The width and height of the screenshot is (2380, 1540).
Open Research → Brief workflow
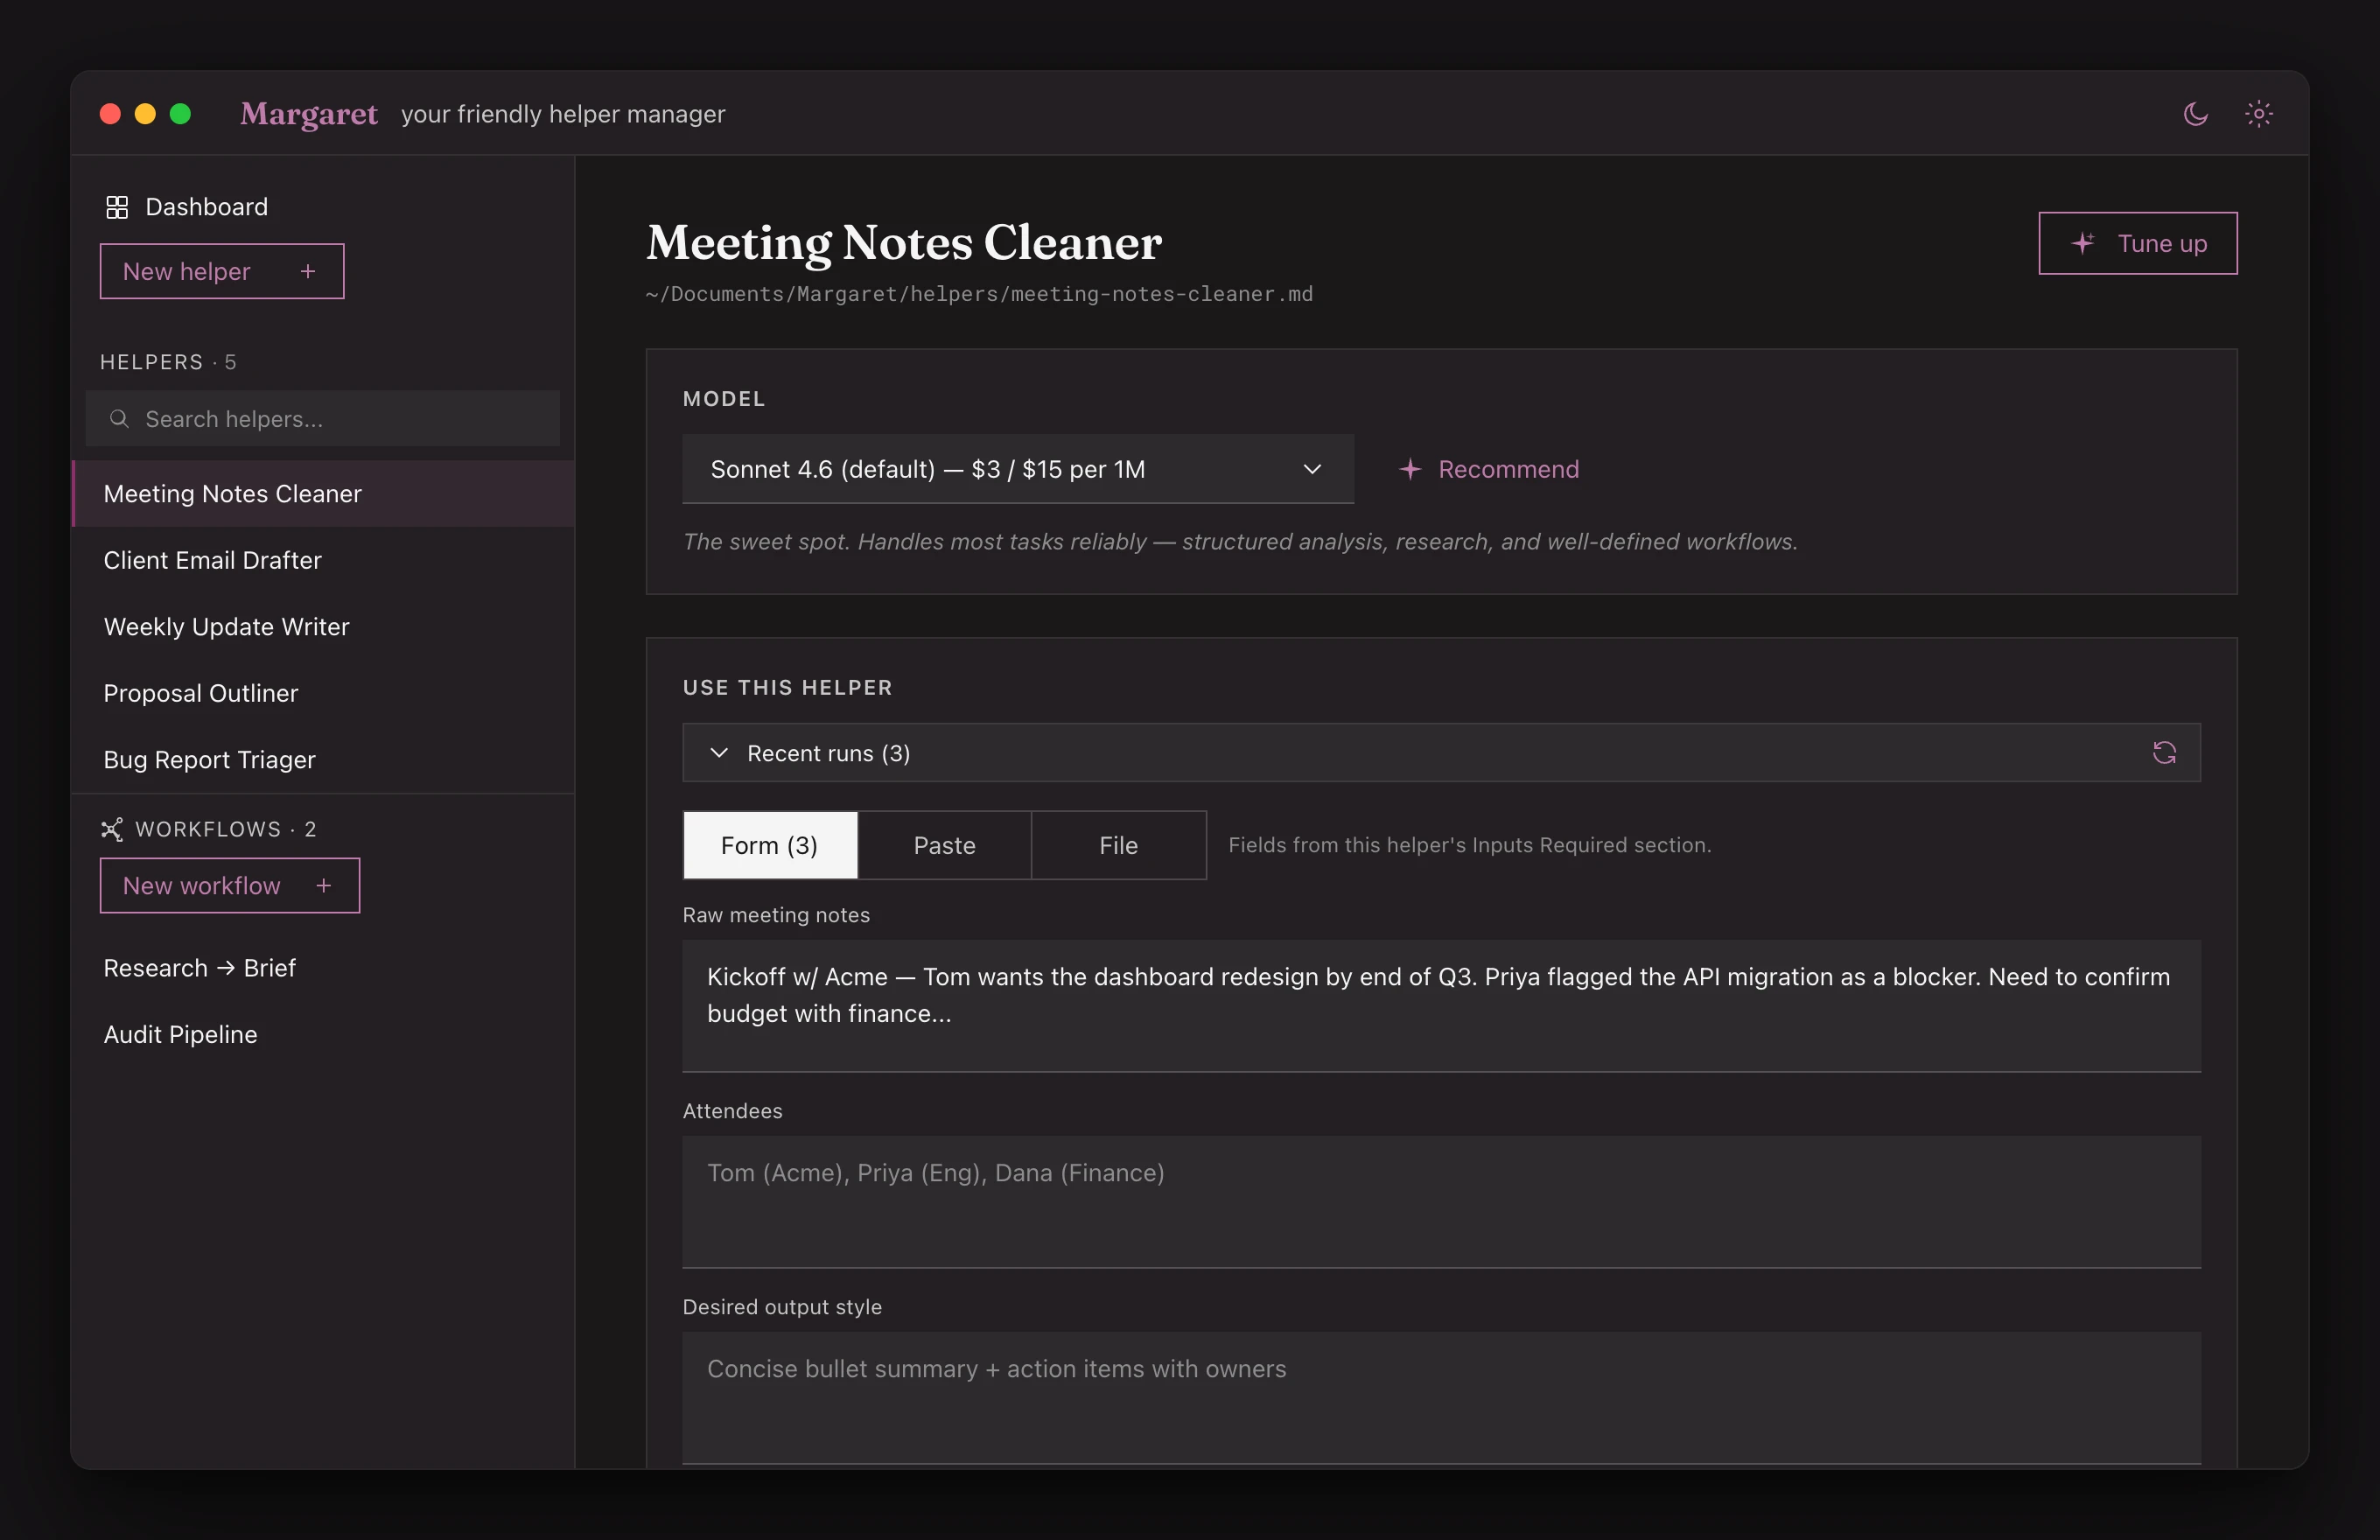[x=323, y=968]
